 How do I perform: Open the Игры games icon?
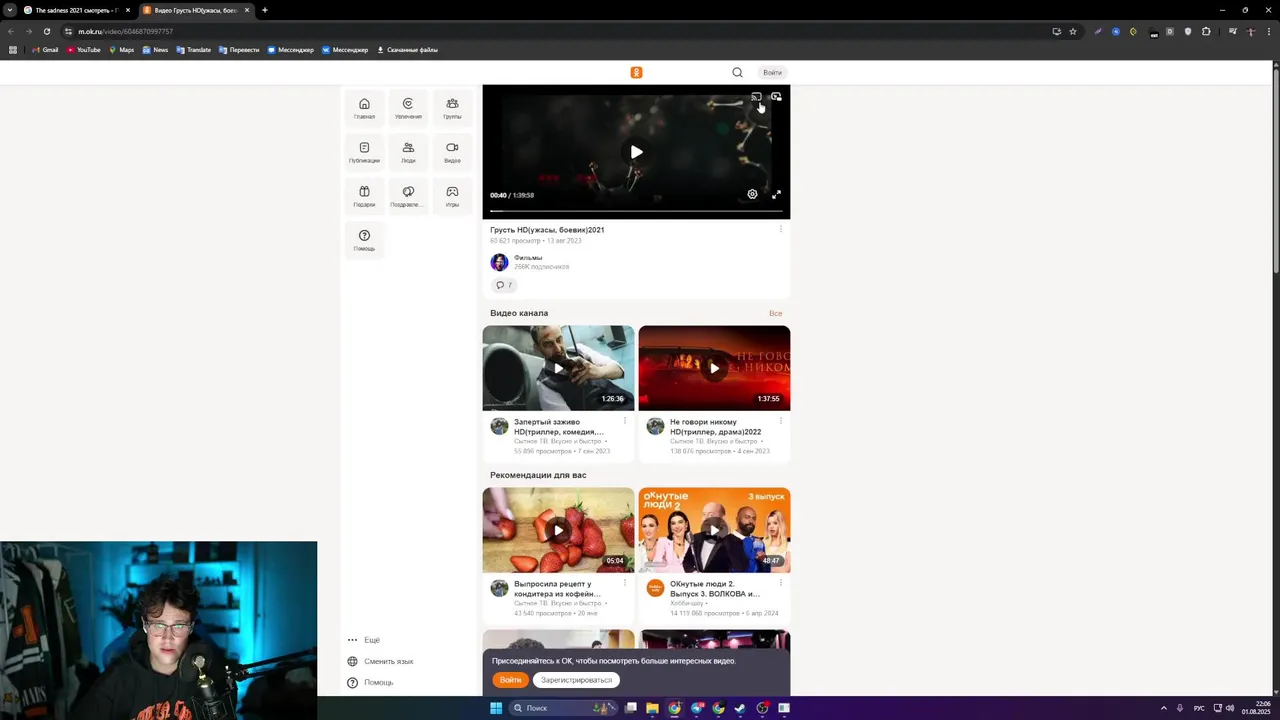(x=452, y=196)
